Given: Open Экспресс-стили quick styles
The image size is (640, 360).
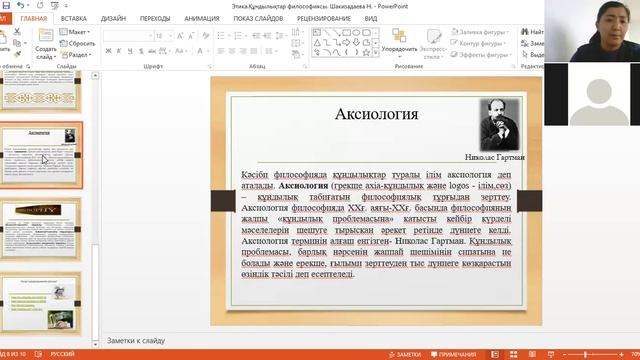Looking at the screenshot, I should (433, 43).
